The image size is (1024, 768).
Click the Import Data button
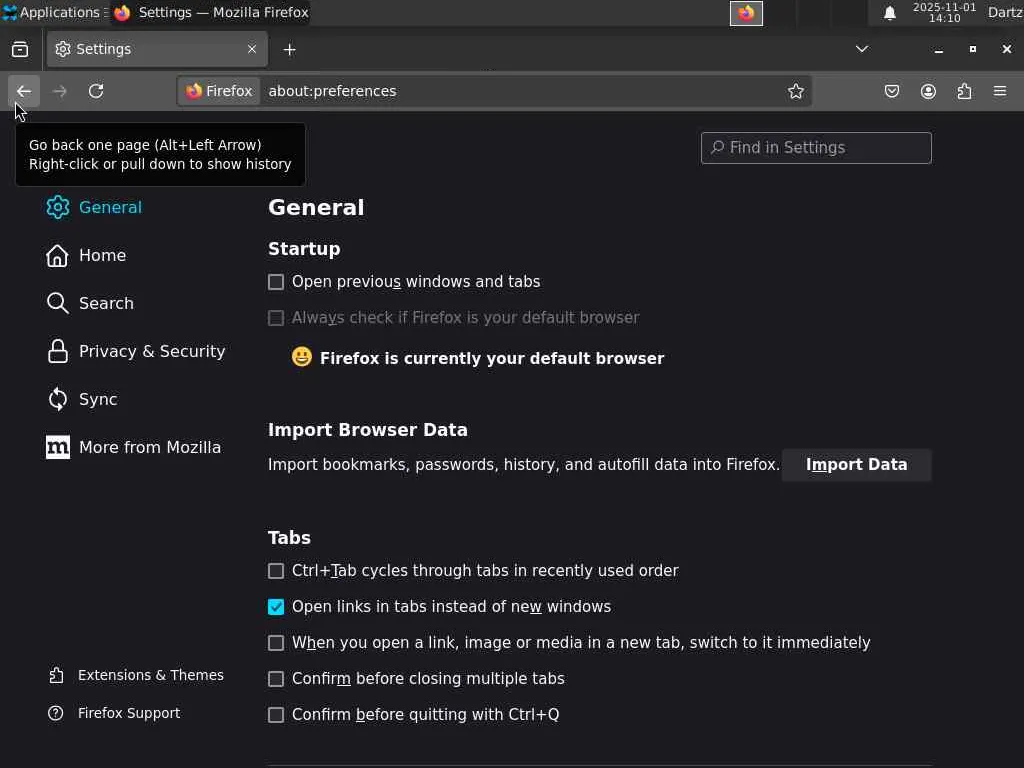(856, 465)
